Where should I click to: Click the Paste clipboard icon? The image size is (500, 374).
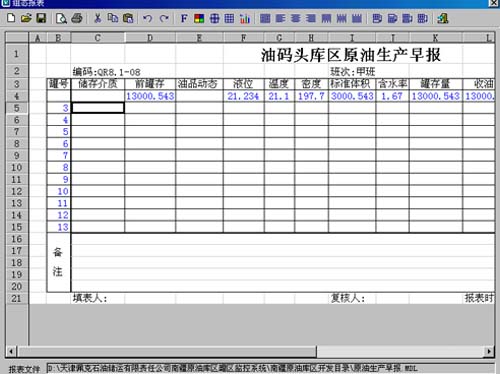(128, 18)
